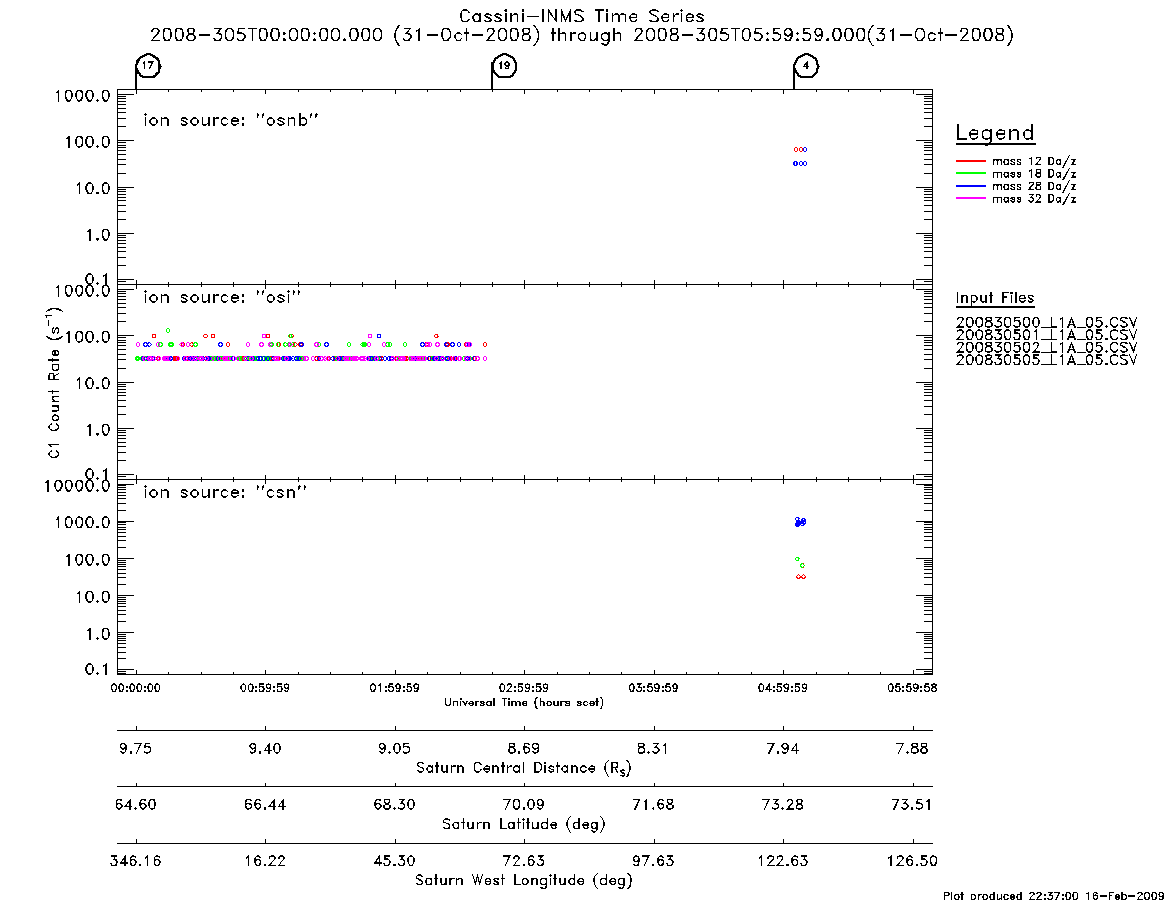Click the Legend heading
This screenshot has height=900, width=1165.
point(995,133)
